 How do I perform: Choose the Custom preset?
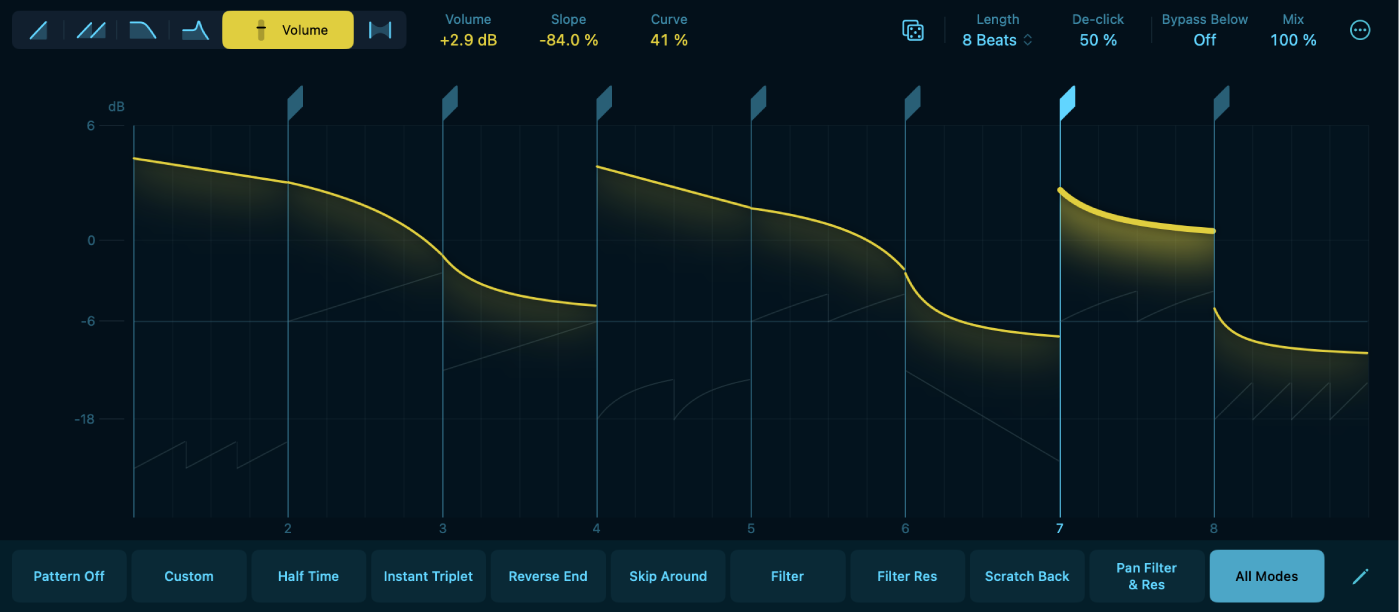[x=189, y=576]
